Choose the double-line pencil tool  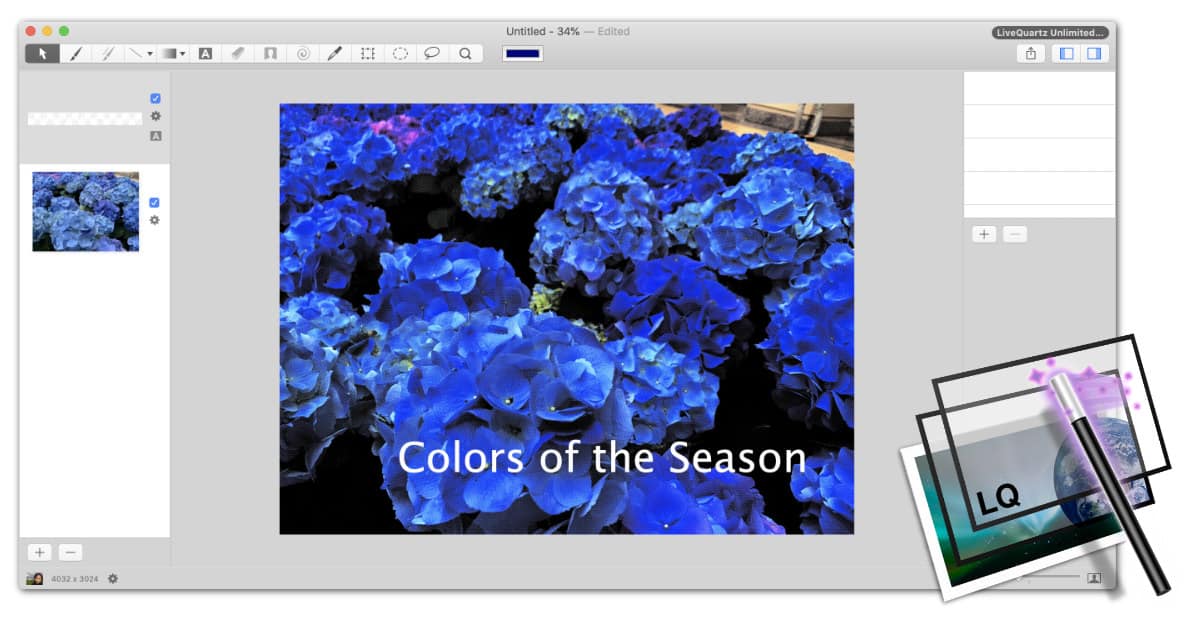pos(107,54)
